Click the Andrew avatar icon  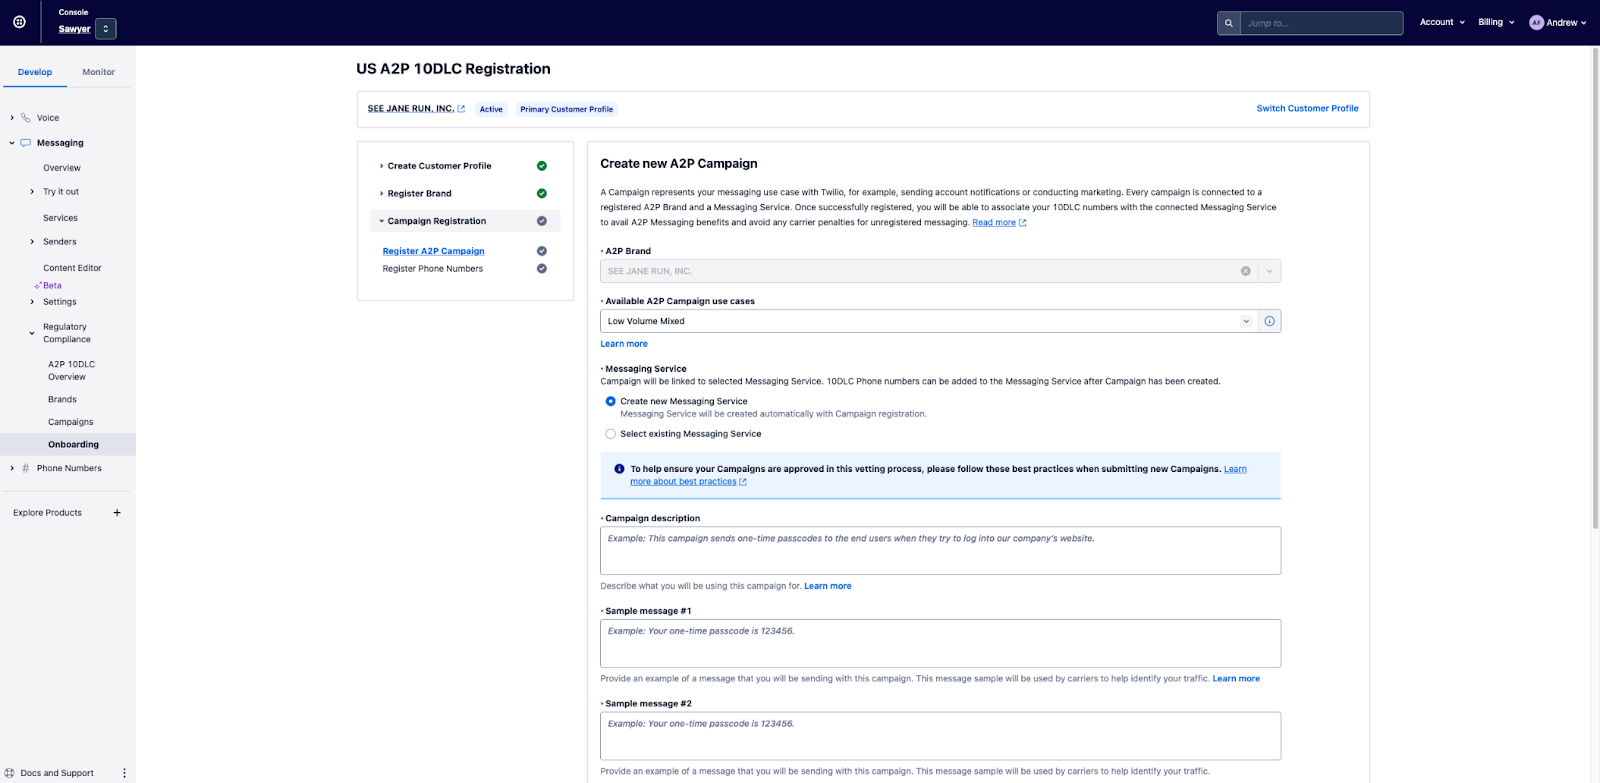coord(1536,22)
